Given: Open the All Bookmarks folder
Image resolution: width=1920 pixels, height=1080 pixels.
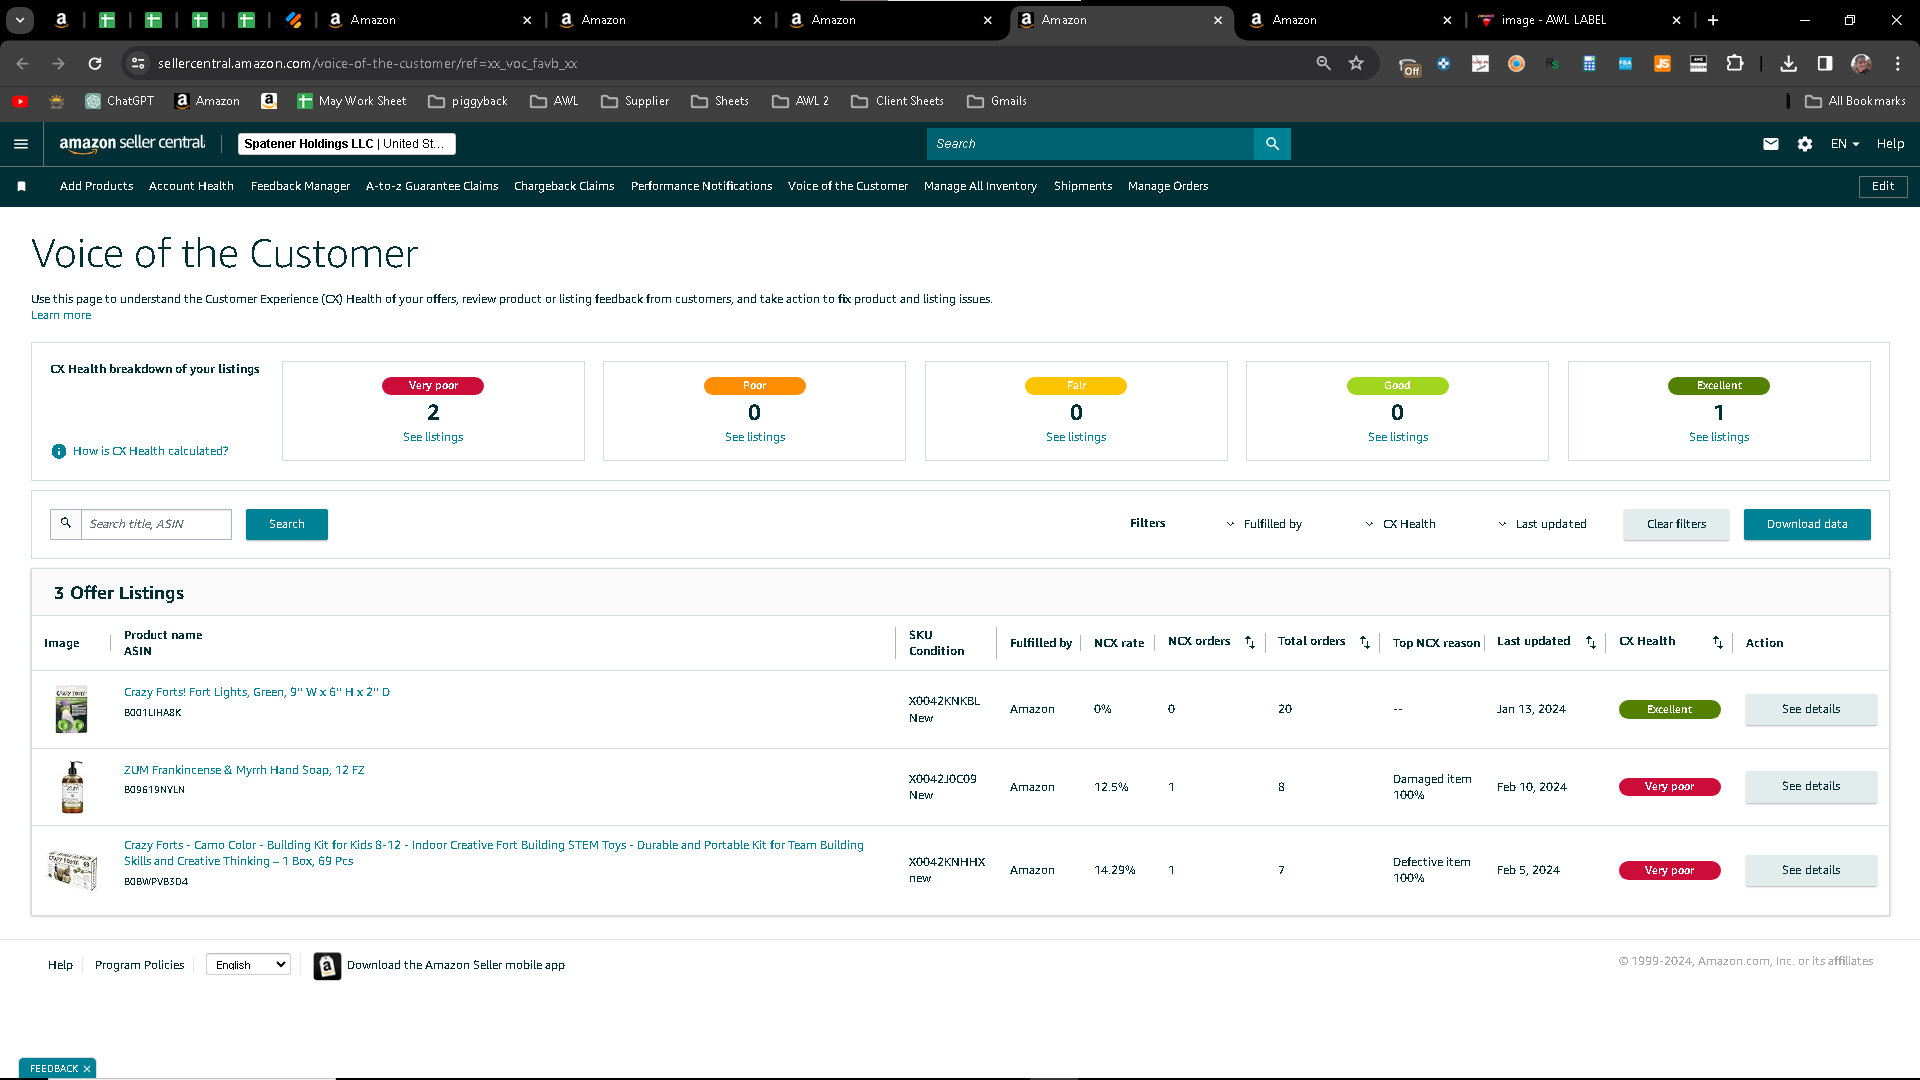Looking at the screenshot, I should point(1855,101).
